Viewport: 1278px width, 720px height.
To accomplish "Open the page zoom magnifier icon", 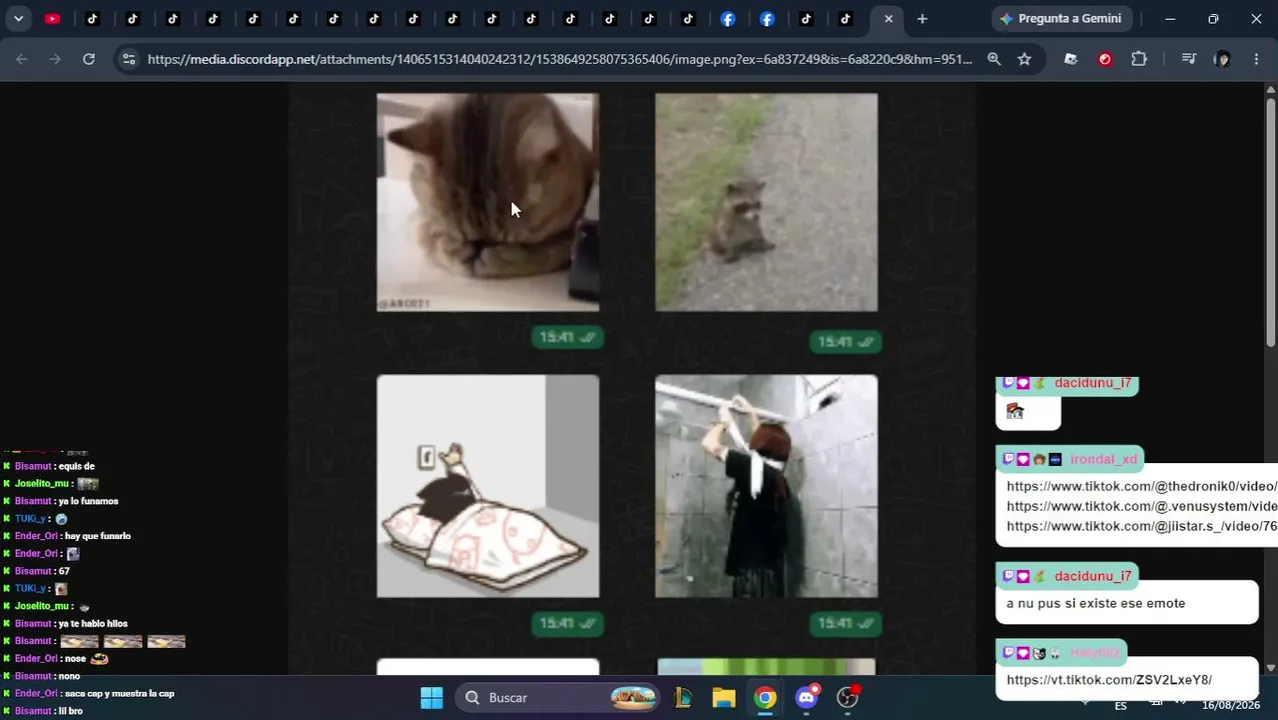I will point(994,59).
